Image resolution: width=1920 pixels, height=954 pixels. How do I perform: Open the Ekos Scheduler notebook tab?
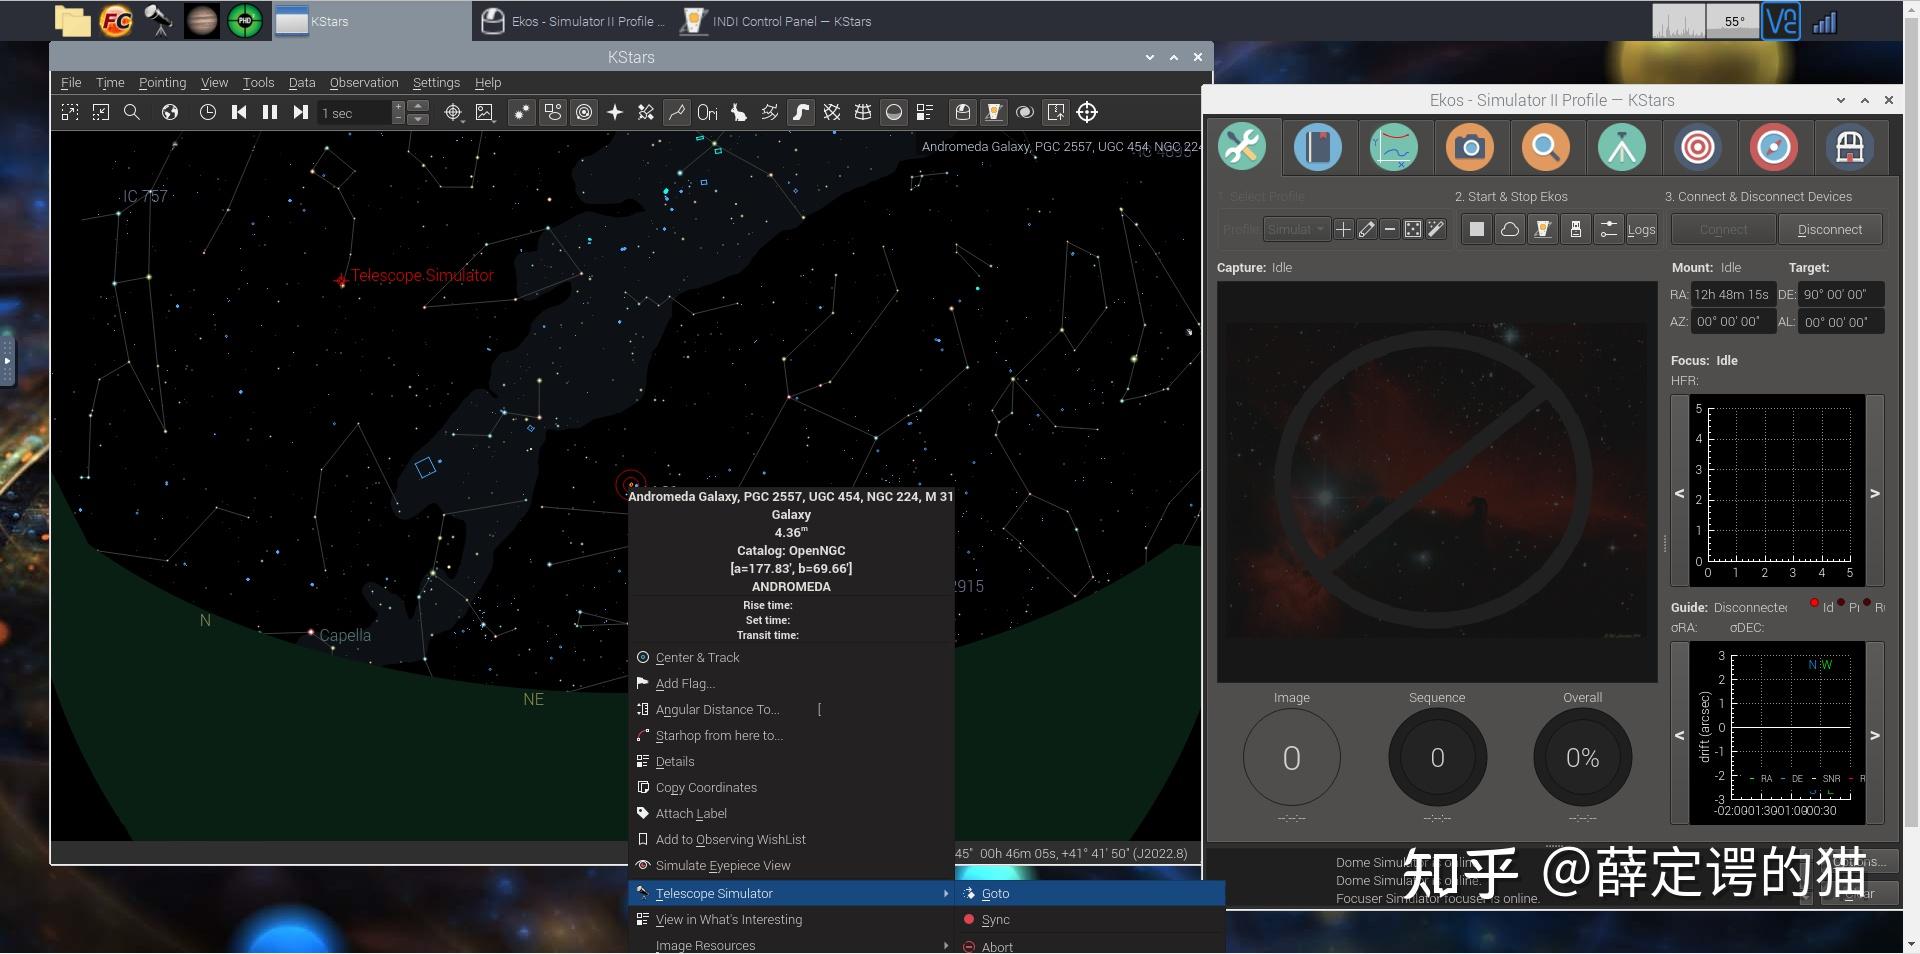coord(1317,148)
